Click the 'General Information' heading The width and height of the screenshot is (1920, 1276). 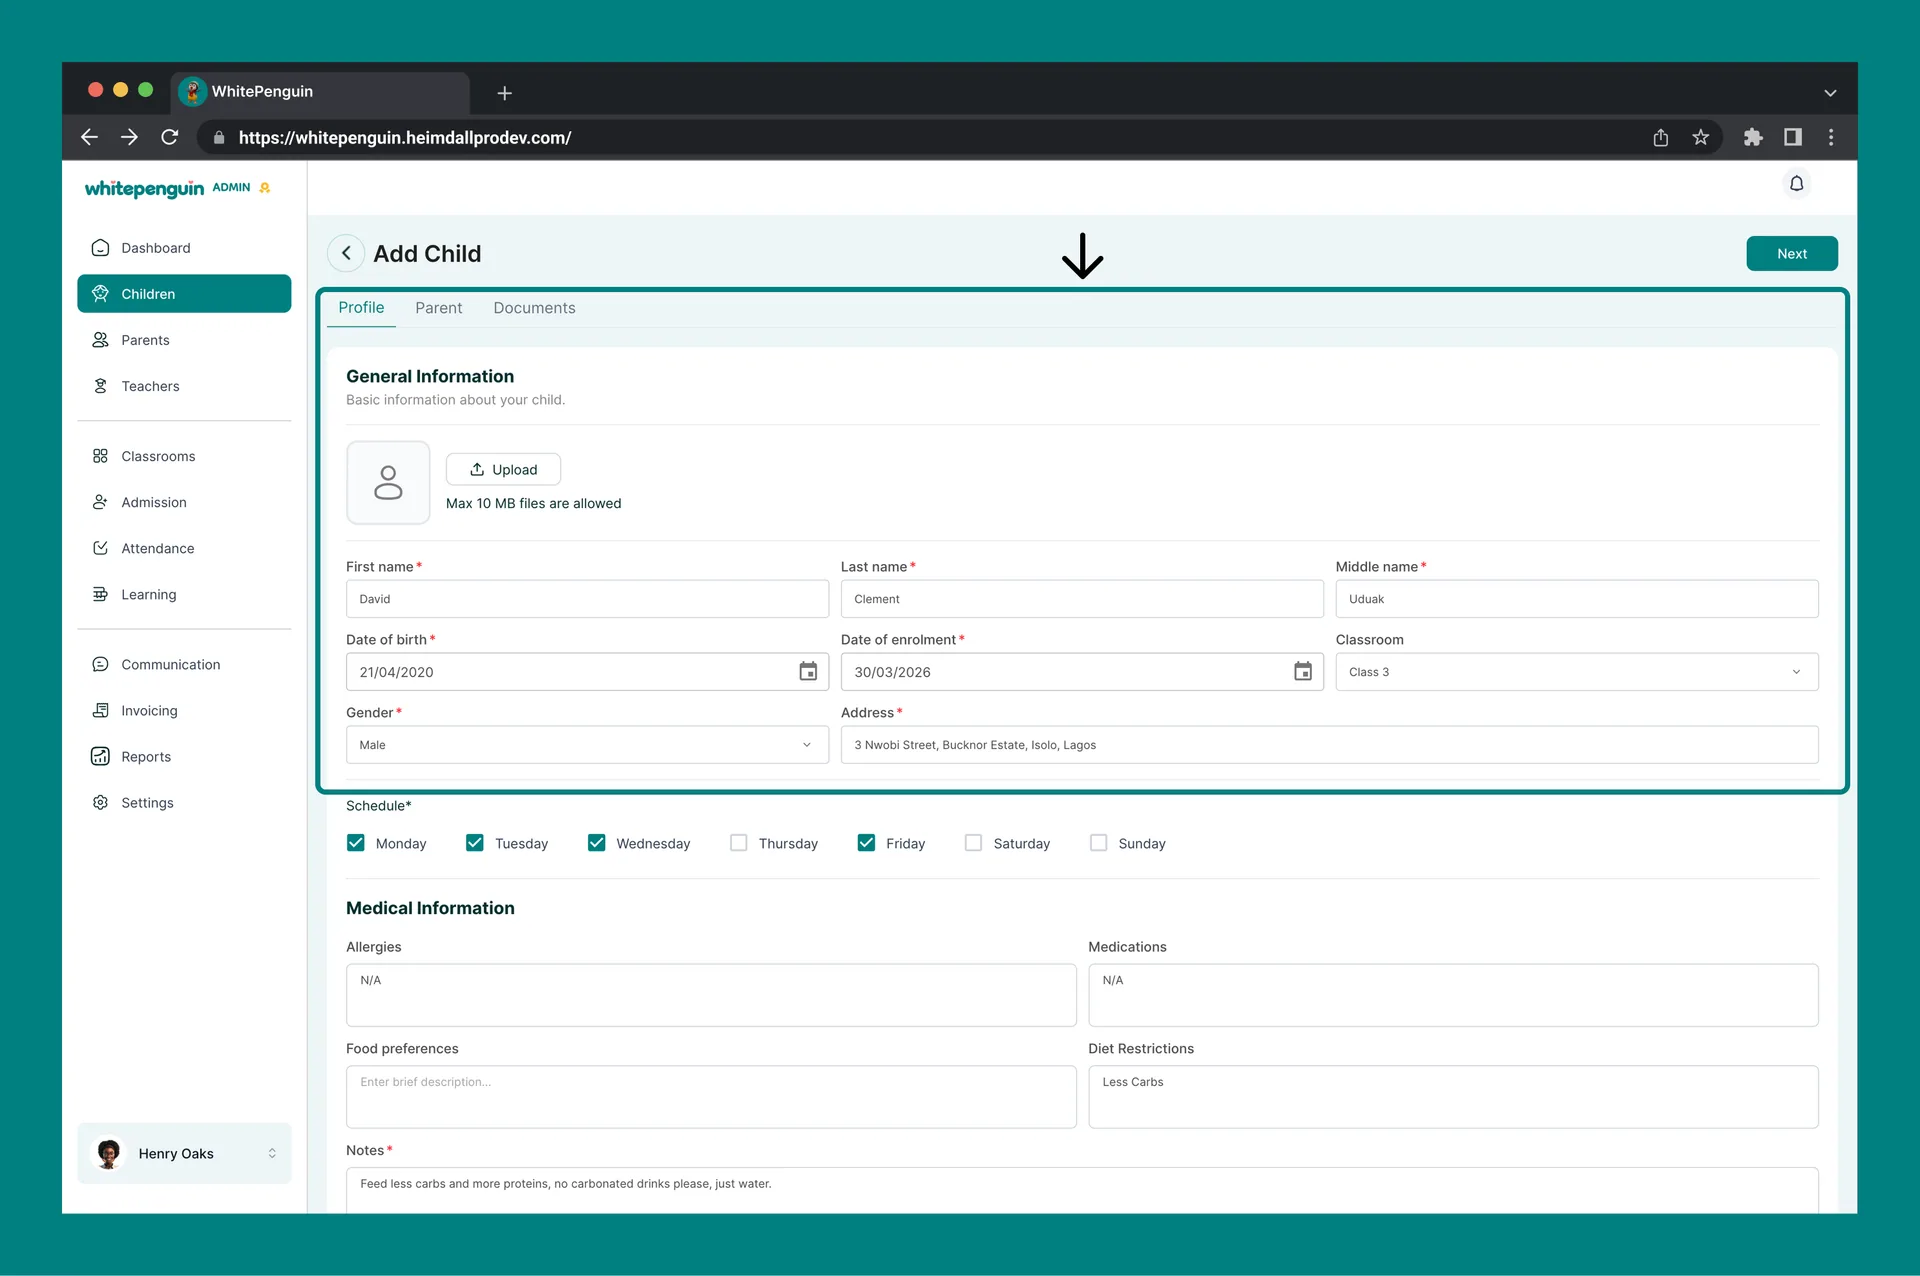coord(430,376)
